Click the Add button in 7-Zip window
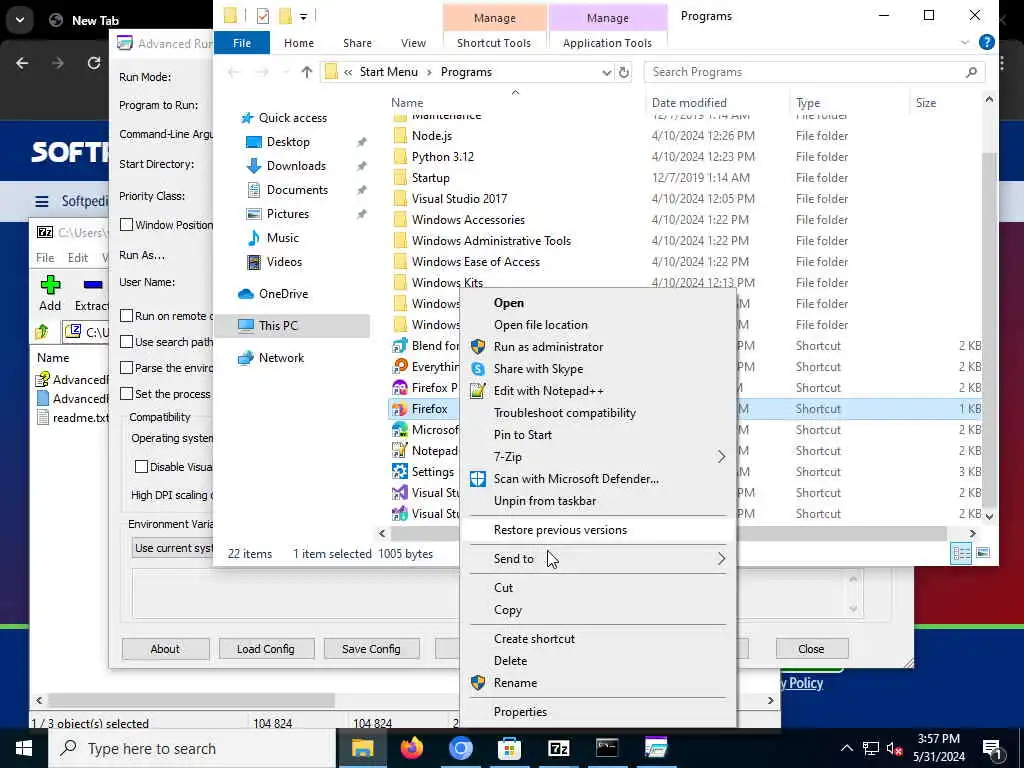Image resolution: width=1024 pixels, height=768 pixels. coord(50,293)
